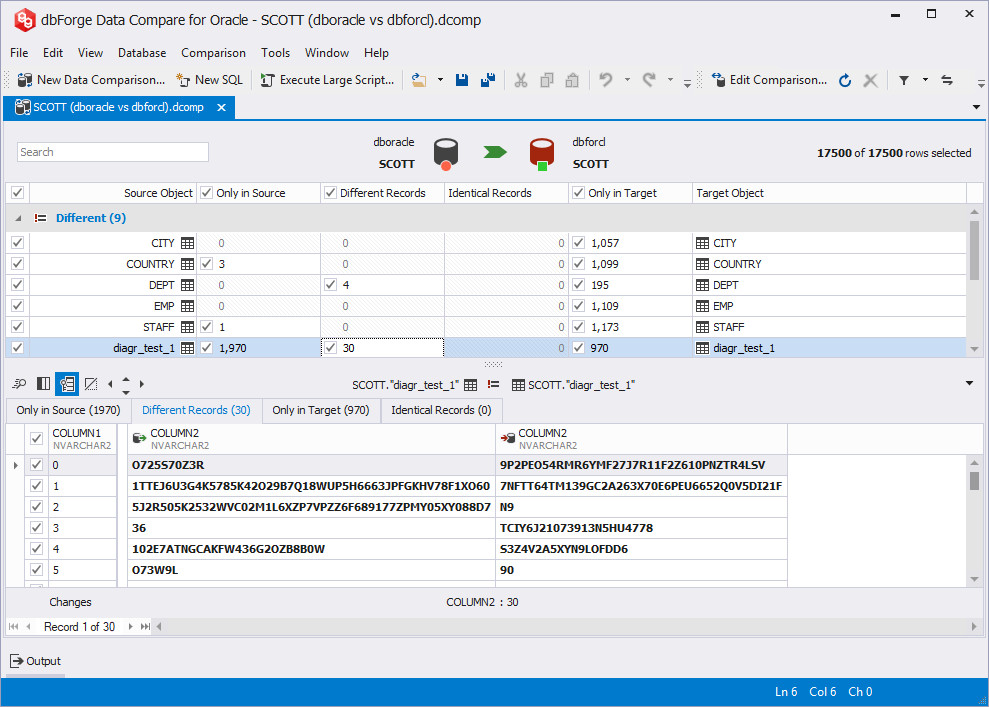Open the document tabs list dropdown
The width and height of the screenshot is (989, 707).
tap(976, 107)
